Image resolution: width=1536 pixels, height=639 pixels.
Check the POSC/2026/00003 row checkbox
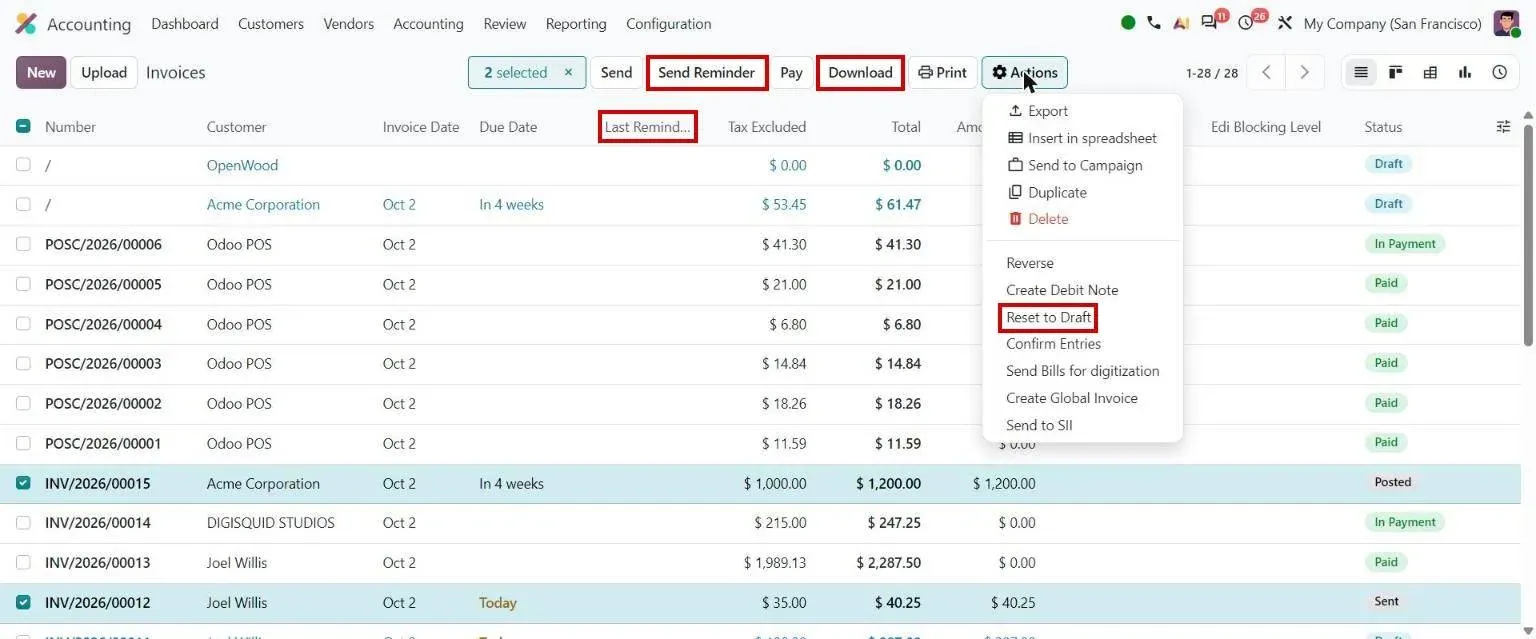click(23, 363)
